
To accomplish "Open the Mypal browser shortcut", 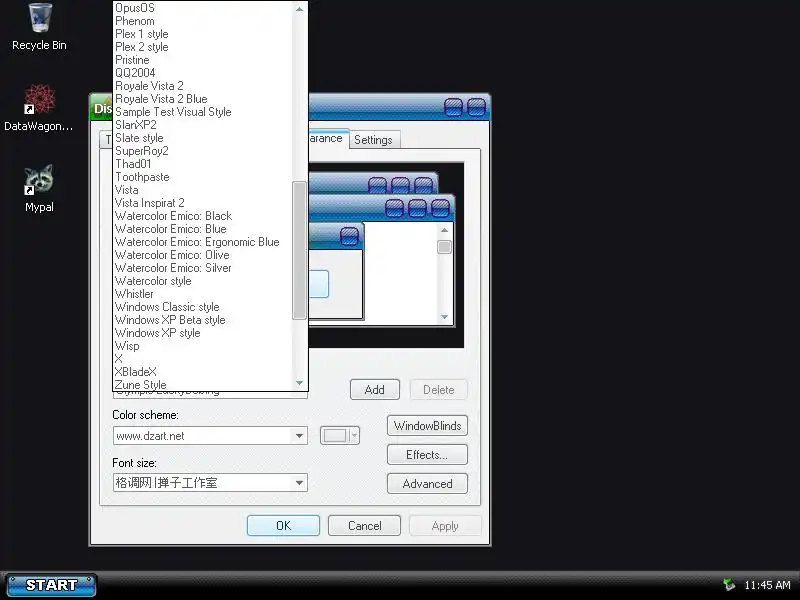I will tap(39, 188).
